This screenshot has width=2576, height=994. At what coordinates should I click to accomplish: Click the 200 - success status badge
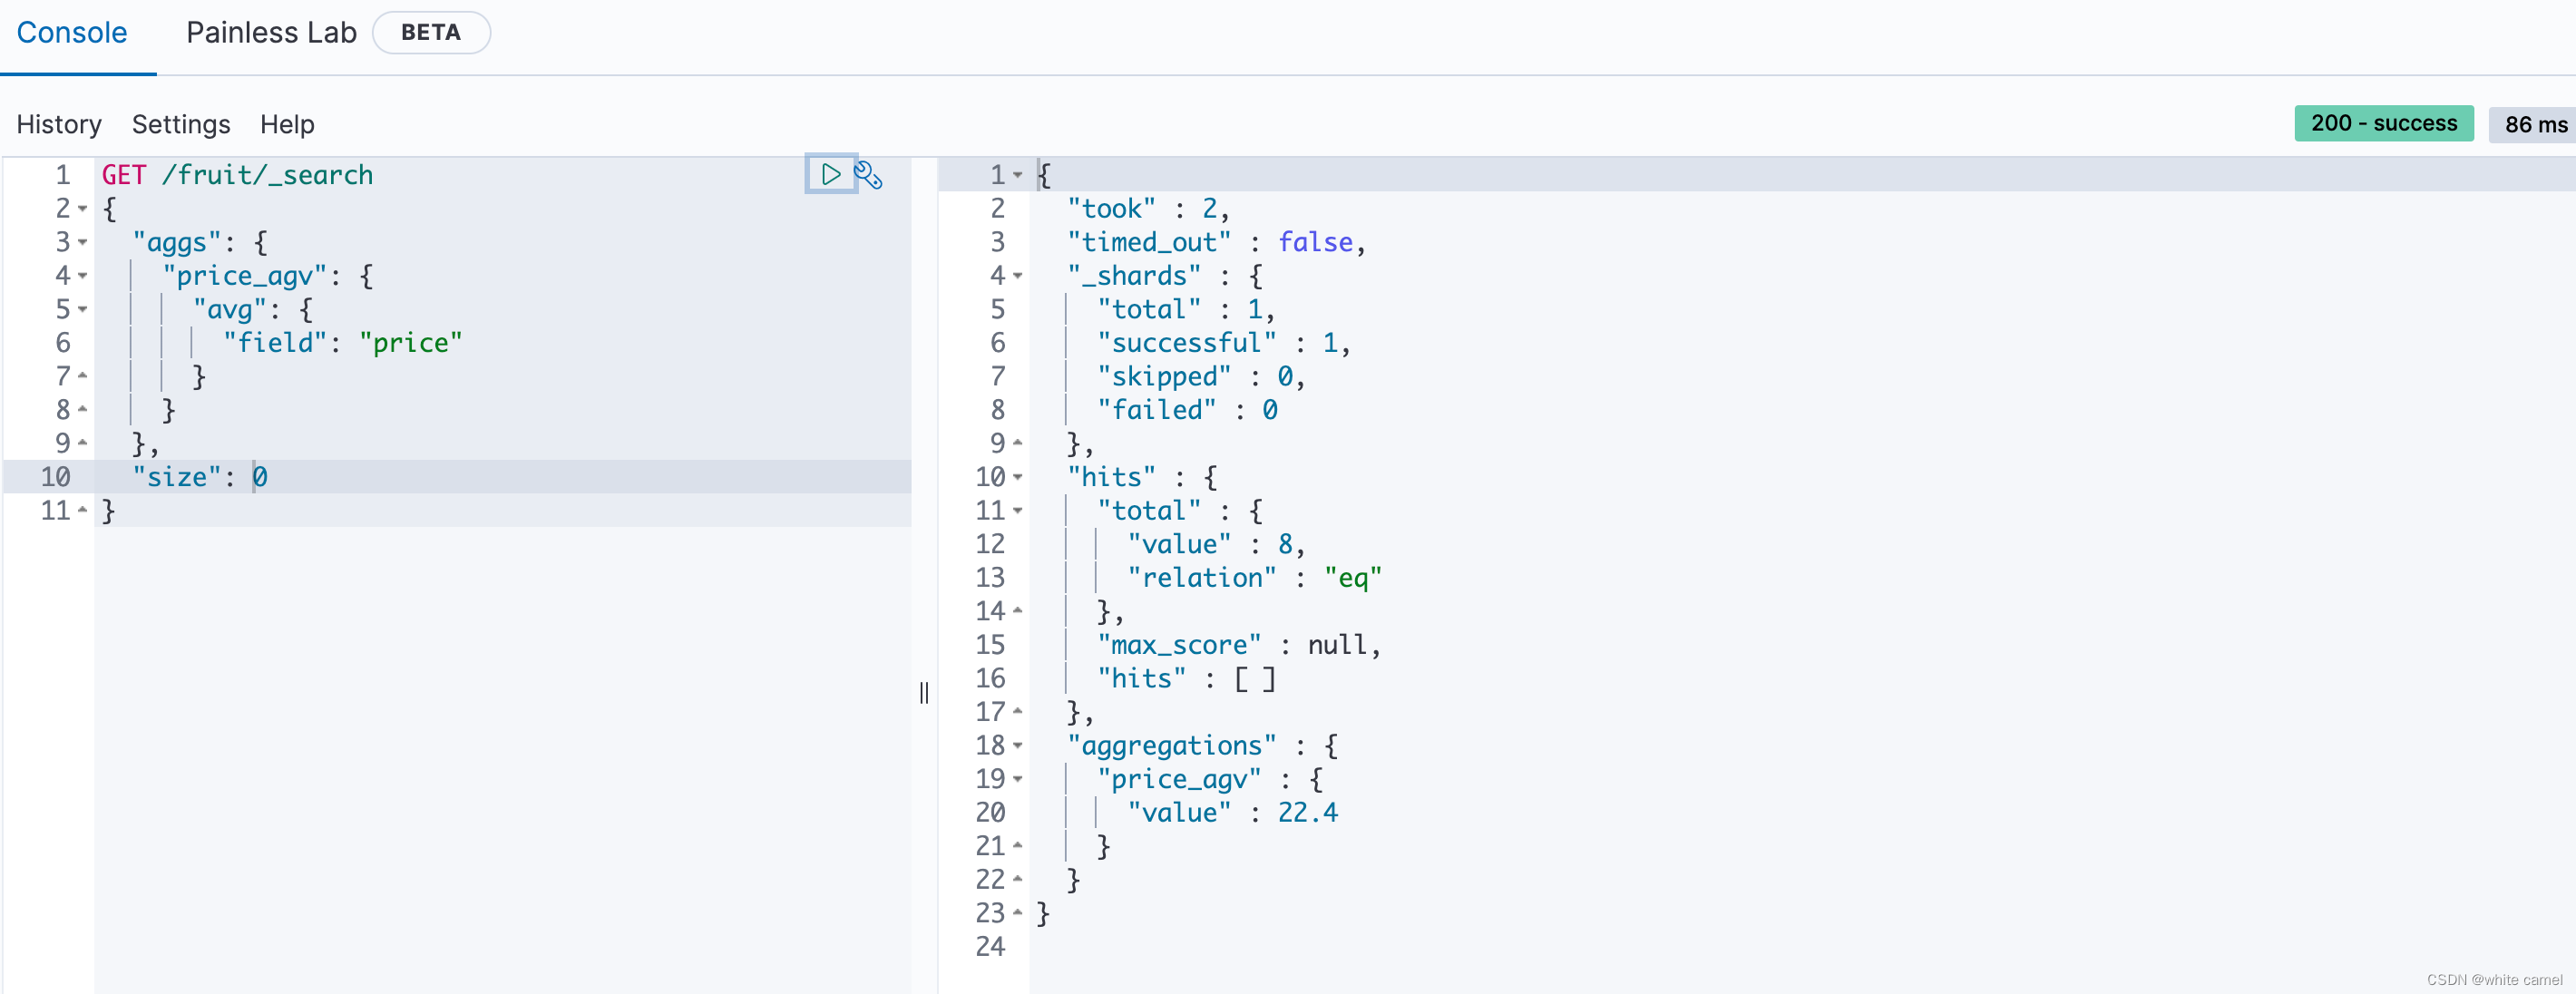pyautogui.click(x=2383, y=123)
